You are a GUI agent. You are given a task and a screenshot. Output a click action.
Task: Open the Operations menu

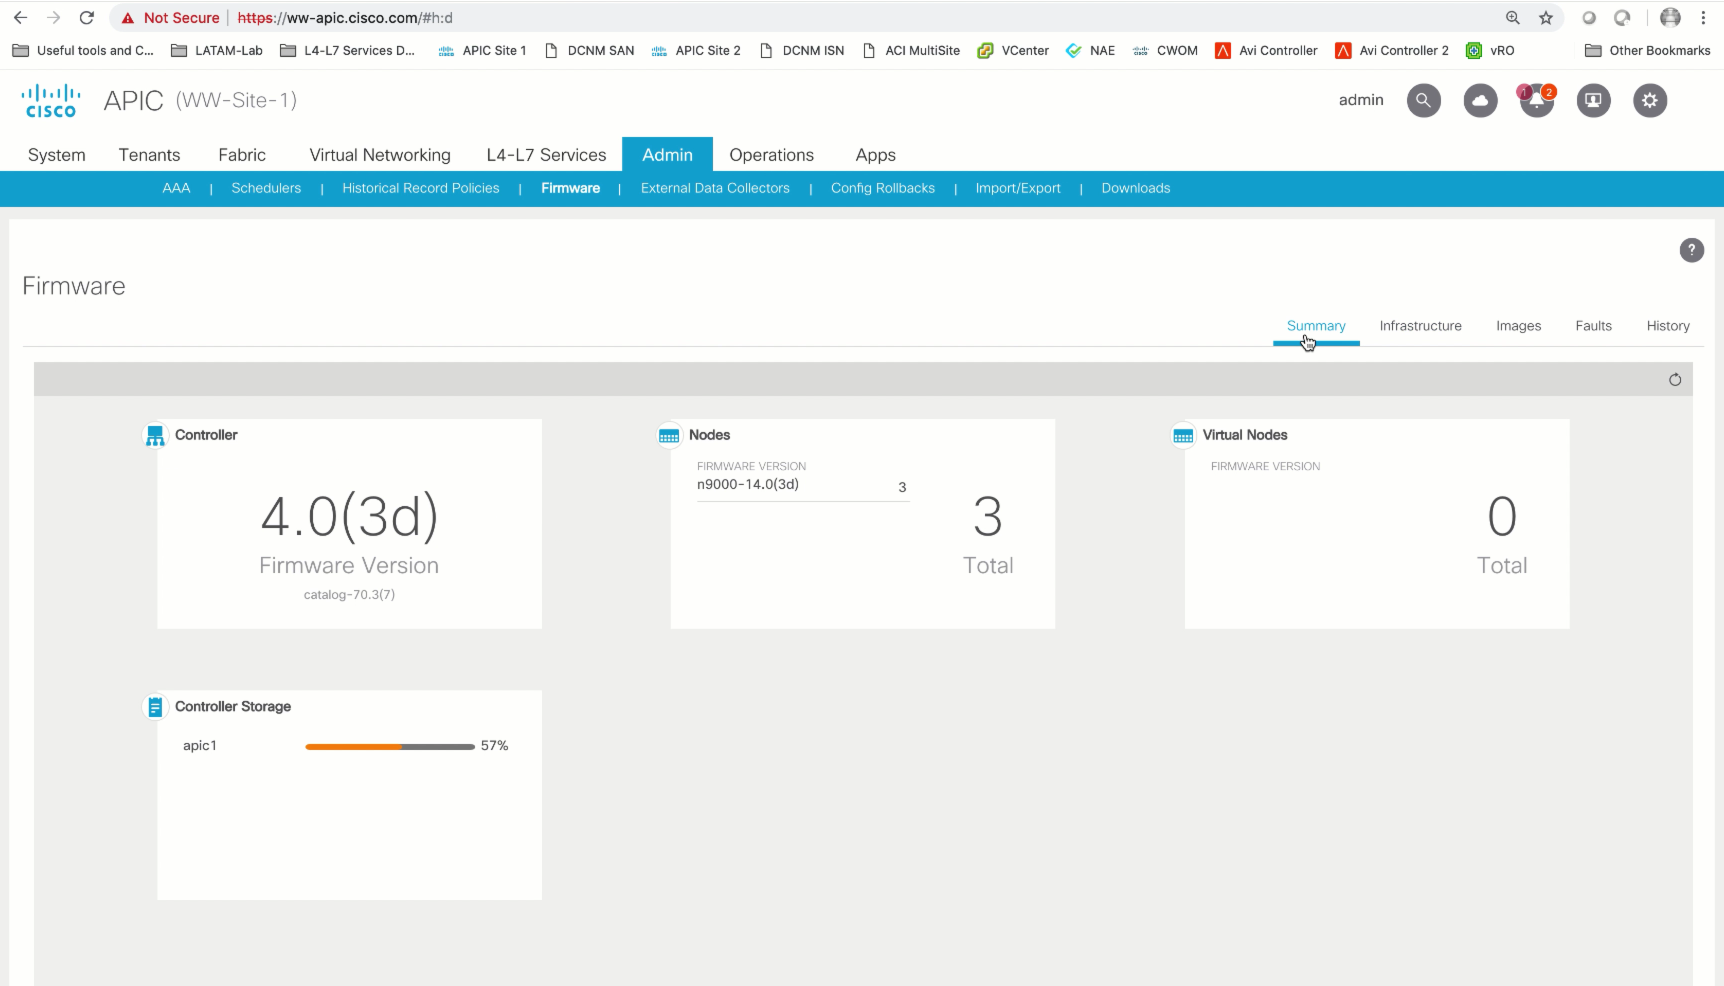[771, 155]
